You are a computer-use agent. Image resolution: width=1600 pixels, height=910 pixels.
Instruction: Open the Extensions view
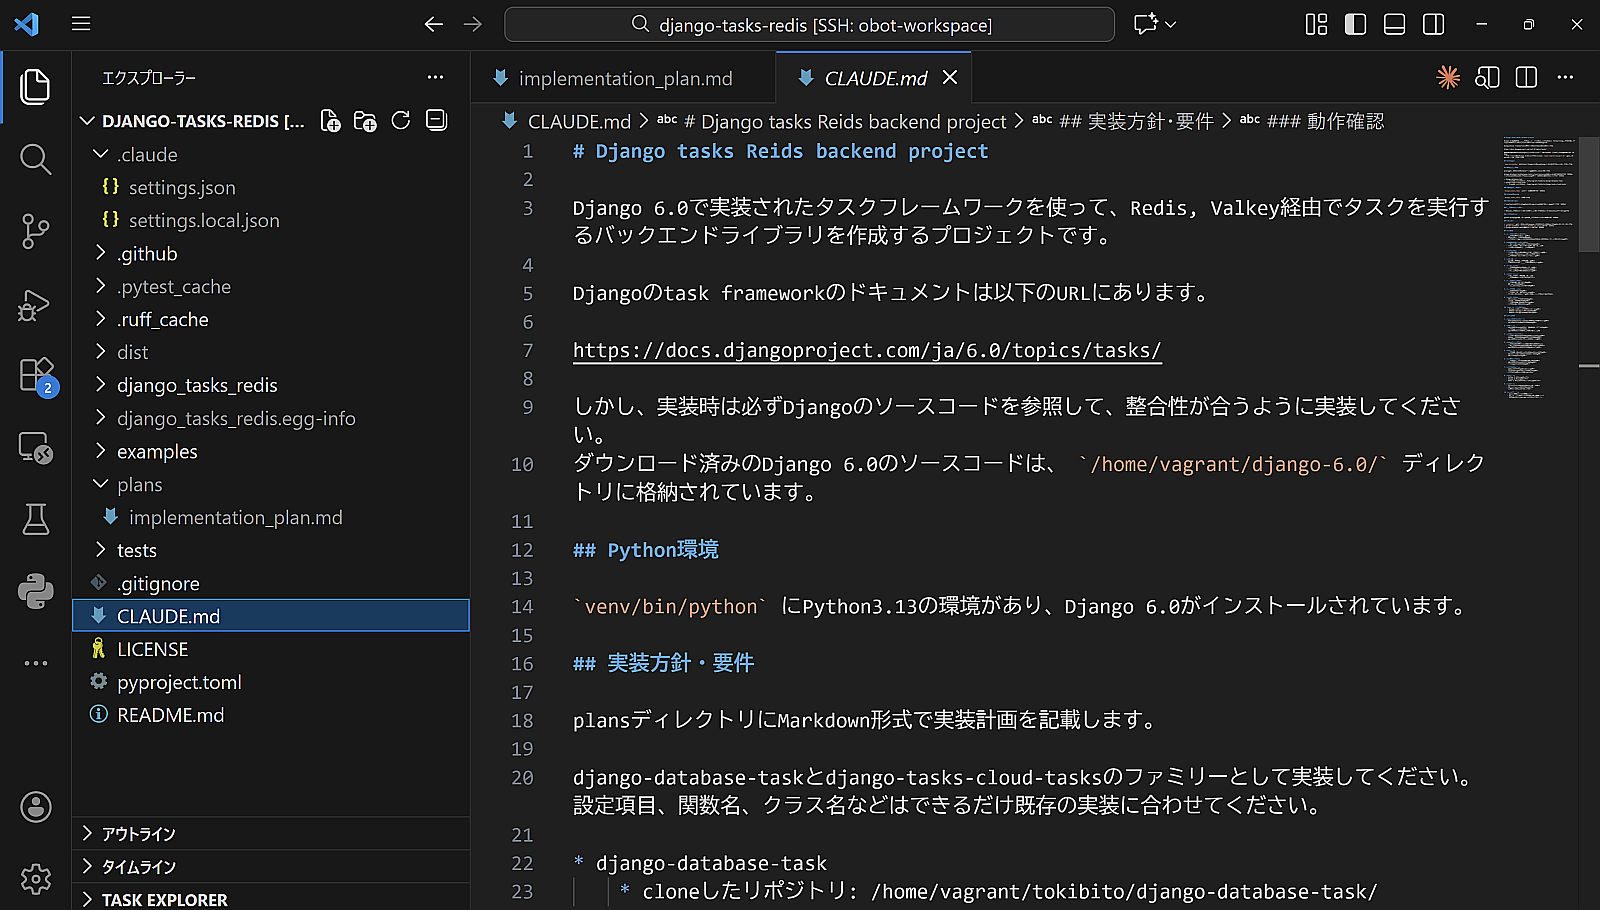pyautogui.click(x=36, y=377)
